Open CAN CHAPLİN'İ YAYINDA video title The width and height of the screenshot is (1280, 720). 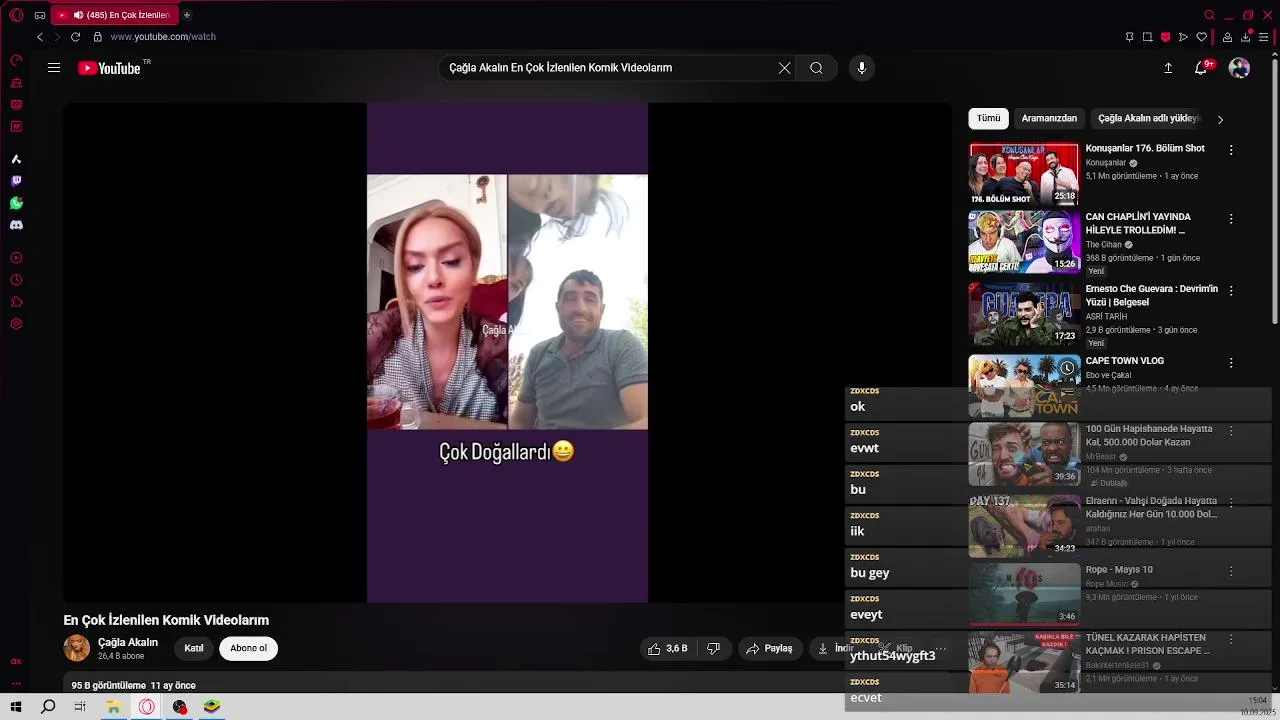click(x=1138, y=223)
